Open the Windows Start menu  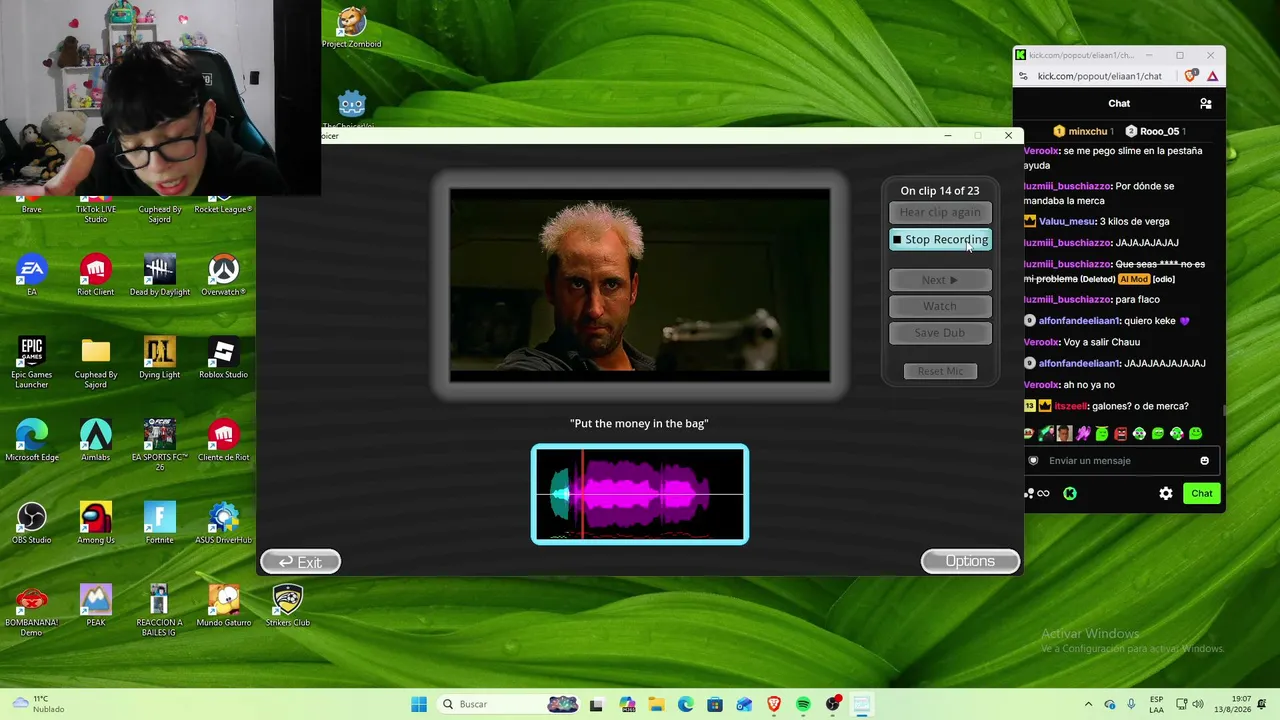419,704
